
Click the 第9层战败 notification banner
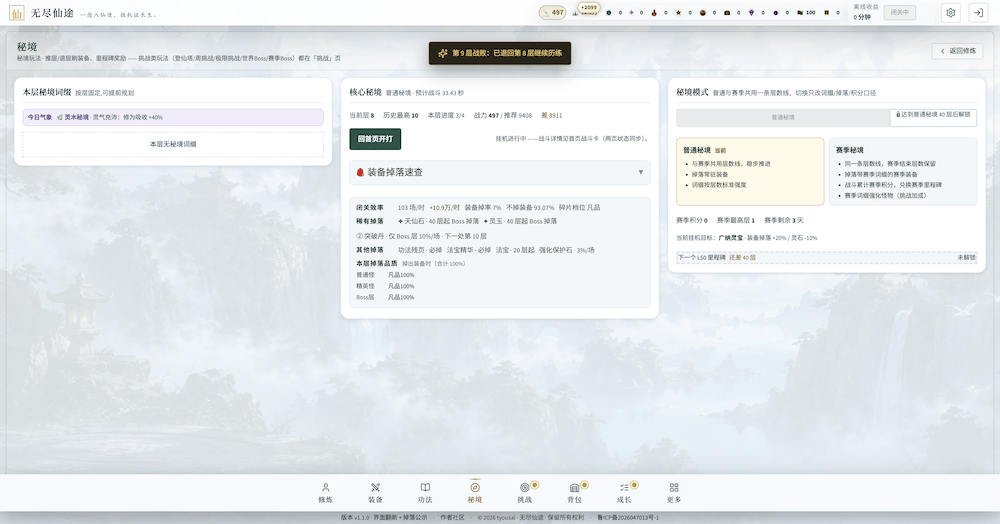[500, 54]
